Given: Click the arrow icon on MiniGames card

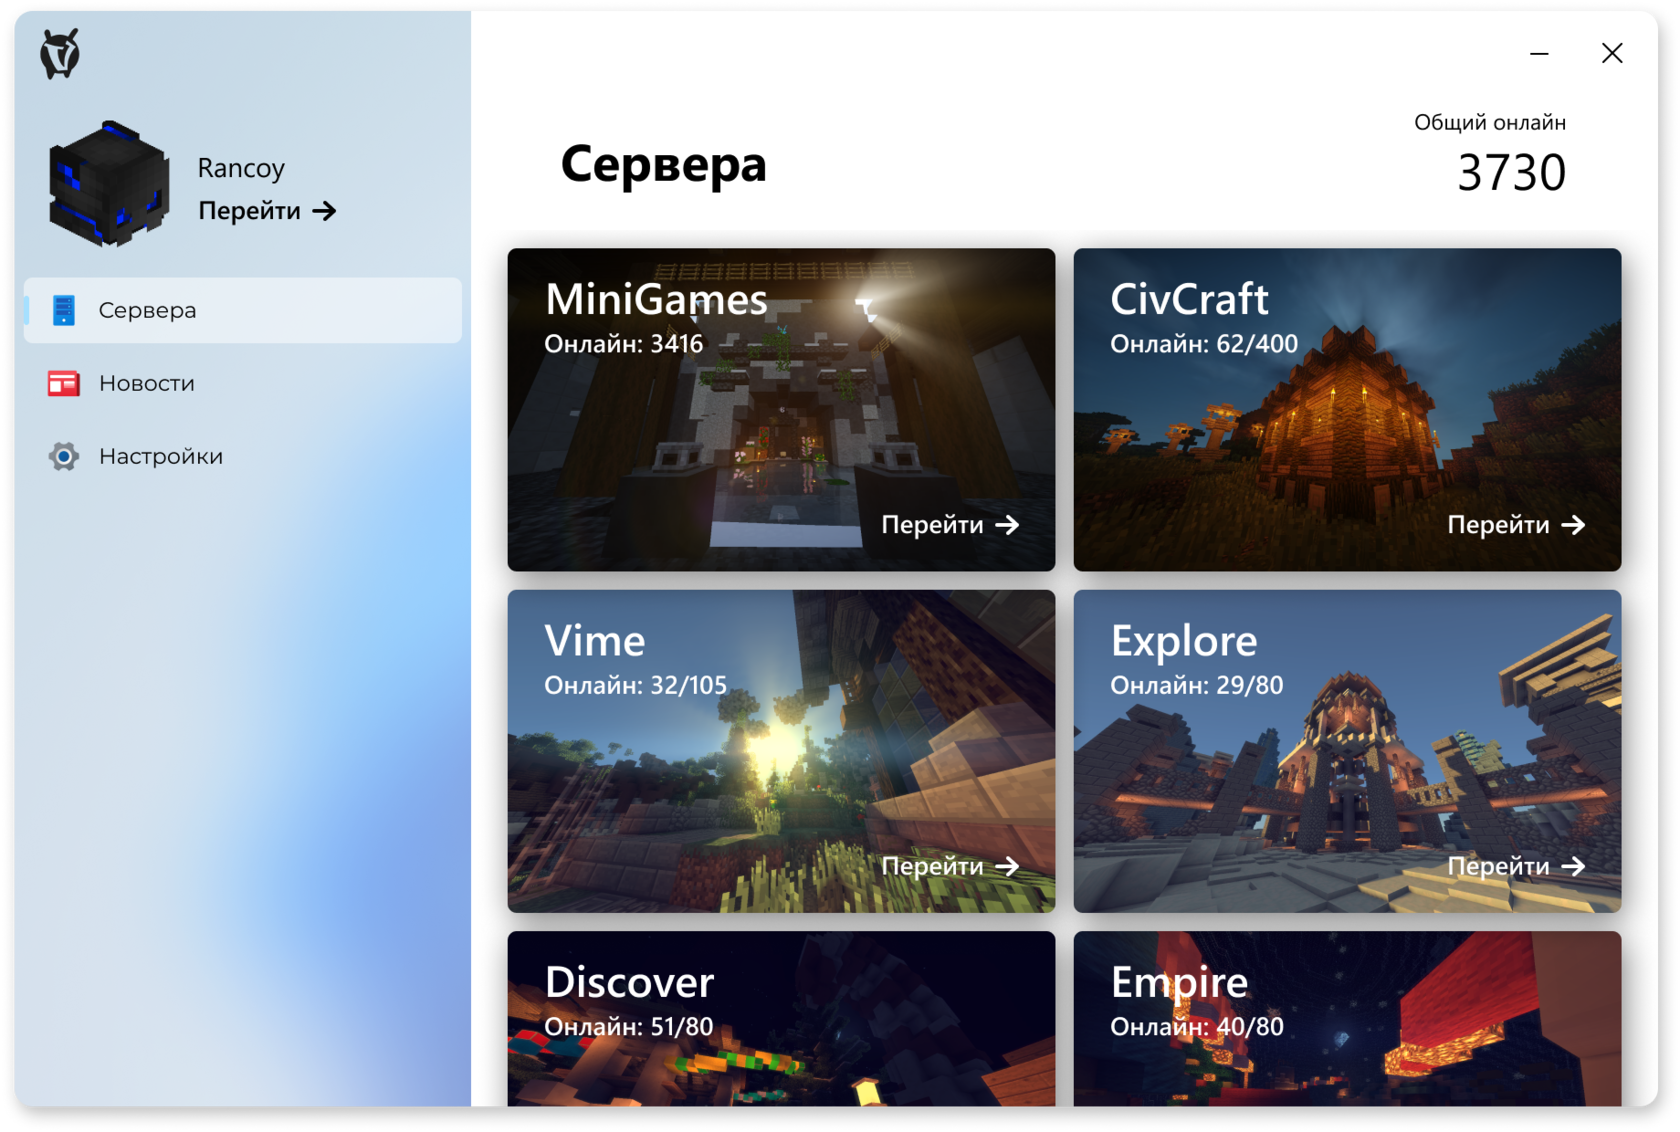Looking at the screenshot, I should pos(1007,525).
